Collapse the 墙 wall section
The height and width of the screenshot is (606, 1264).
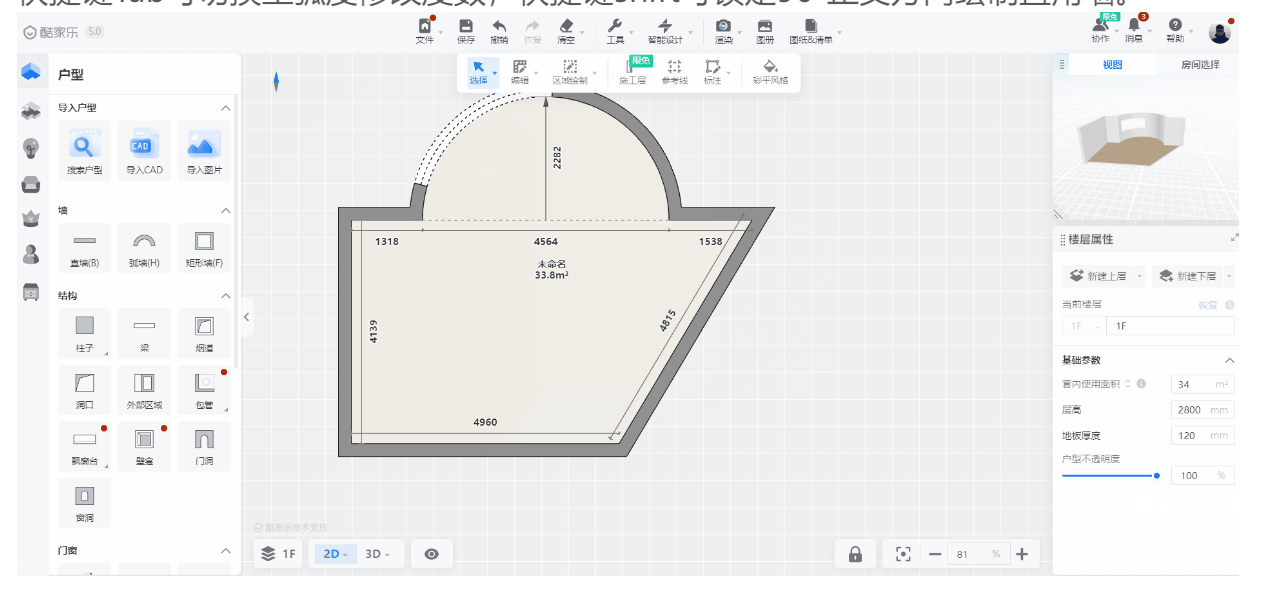pos(226,211)
